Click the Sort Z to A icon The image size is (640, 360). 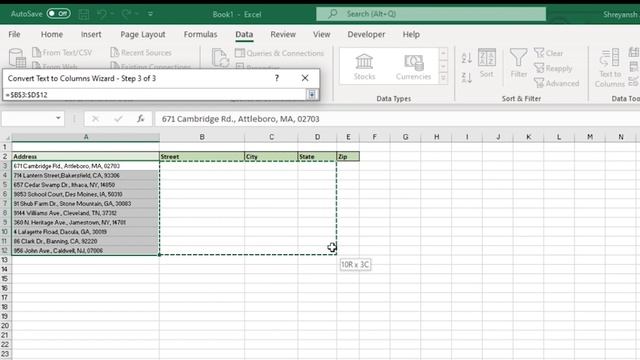[x=467, y=77]
